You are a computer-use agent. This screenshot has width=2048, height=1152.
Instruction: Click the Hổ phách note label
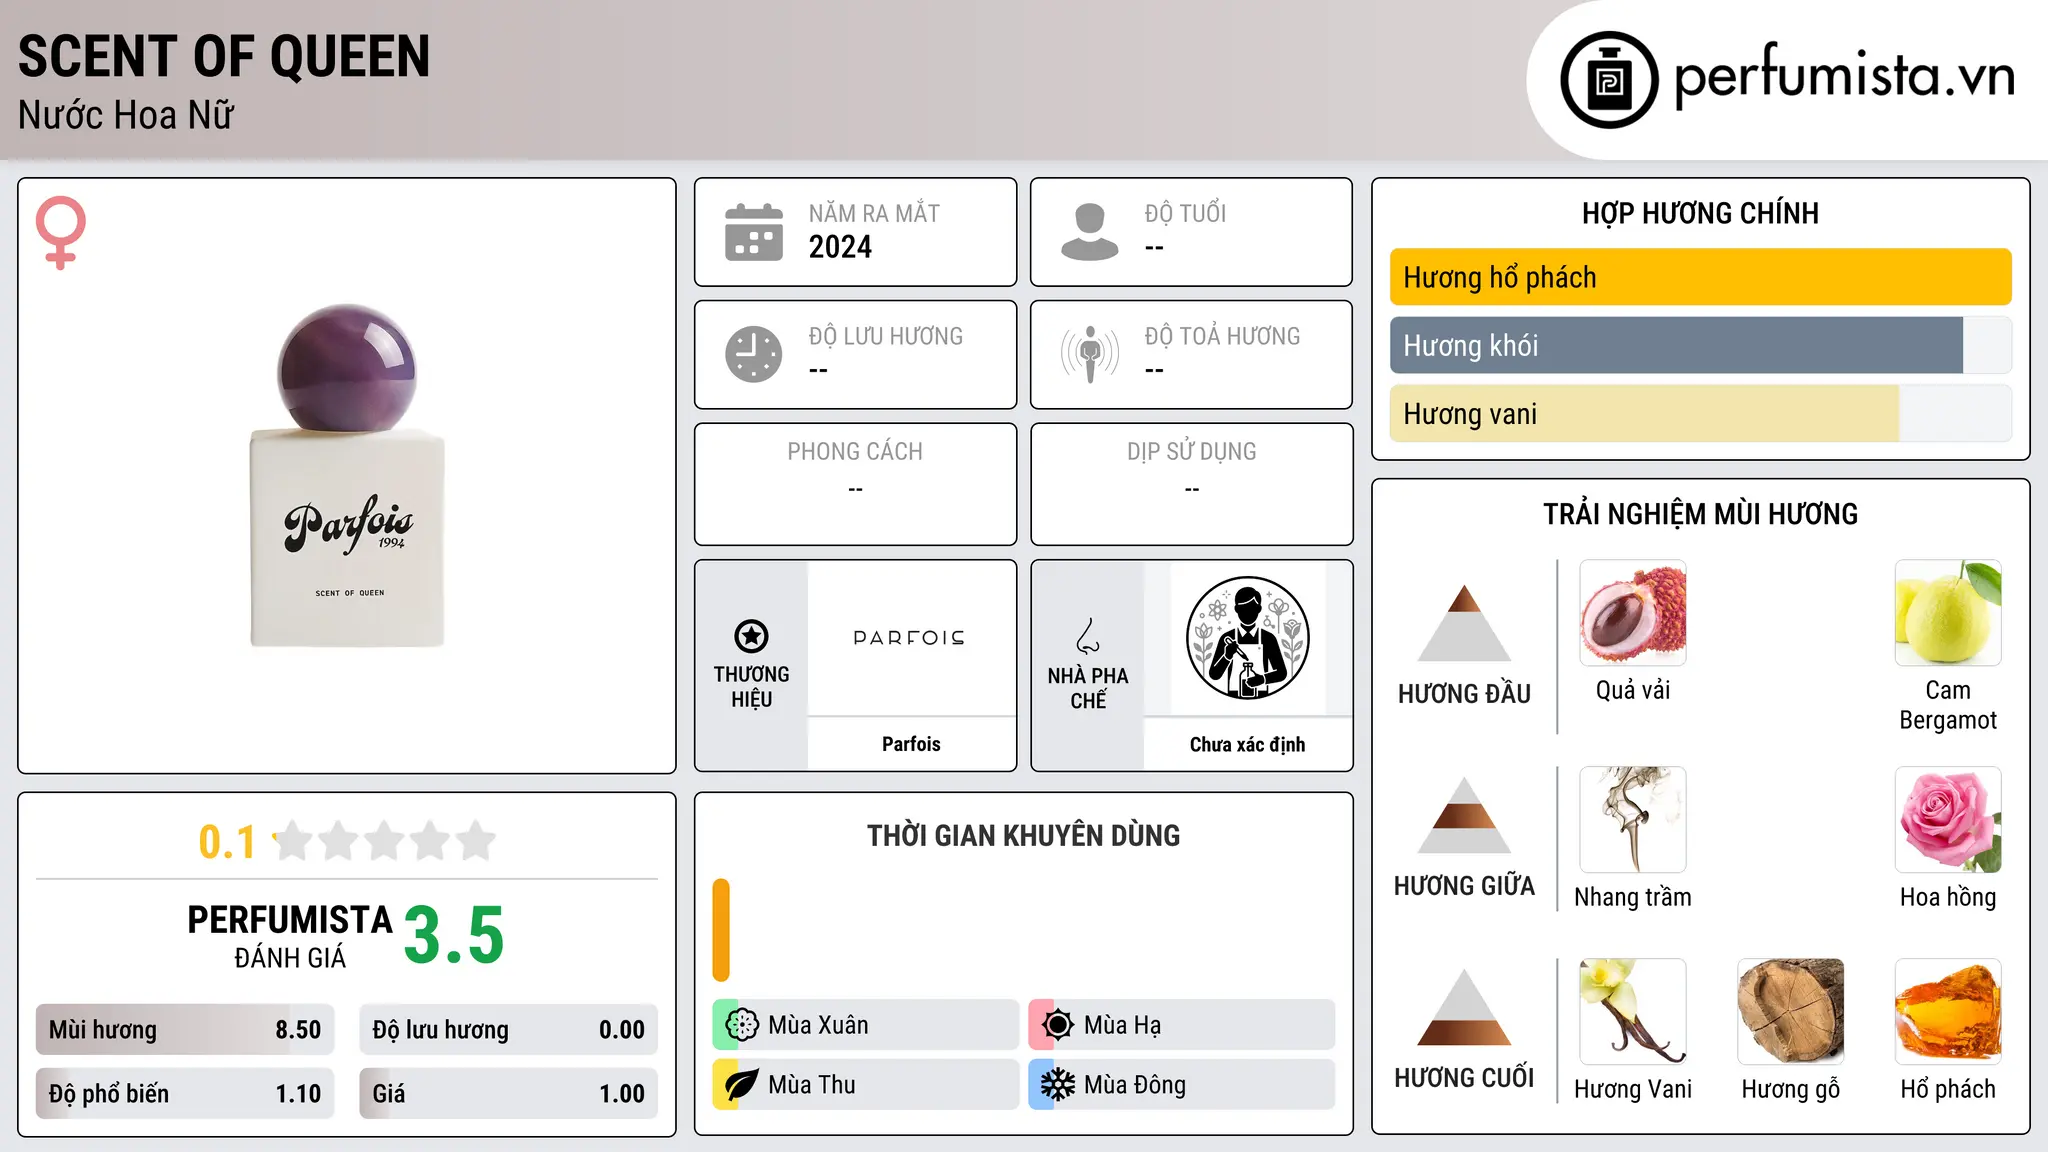1948,1089
